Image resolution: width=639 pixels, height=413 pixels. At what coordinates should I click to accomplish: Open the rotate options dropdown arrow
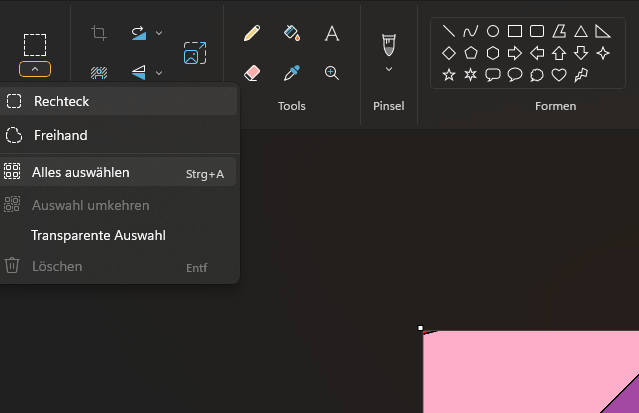pyautogui.click(x=159, y=33)
